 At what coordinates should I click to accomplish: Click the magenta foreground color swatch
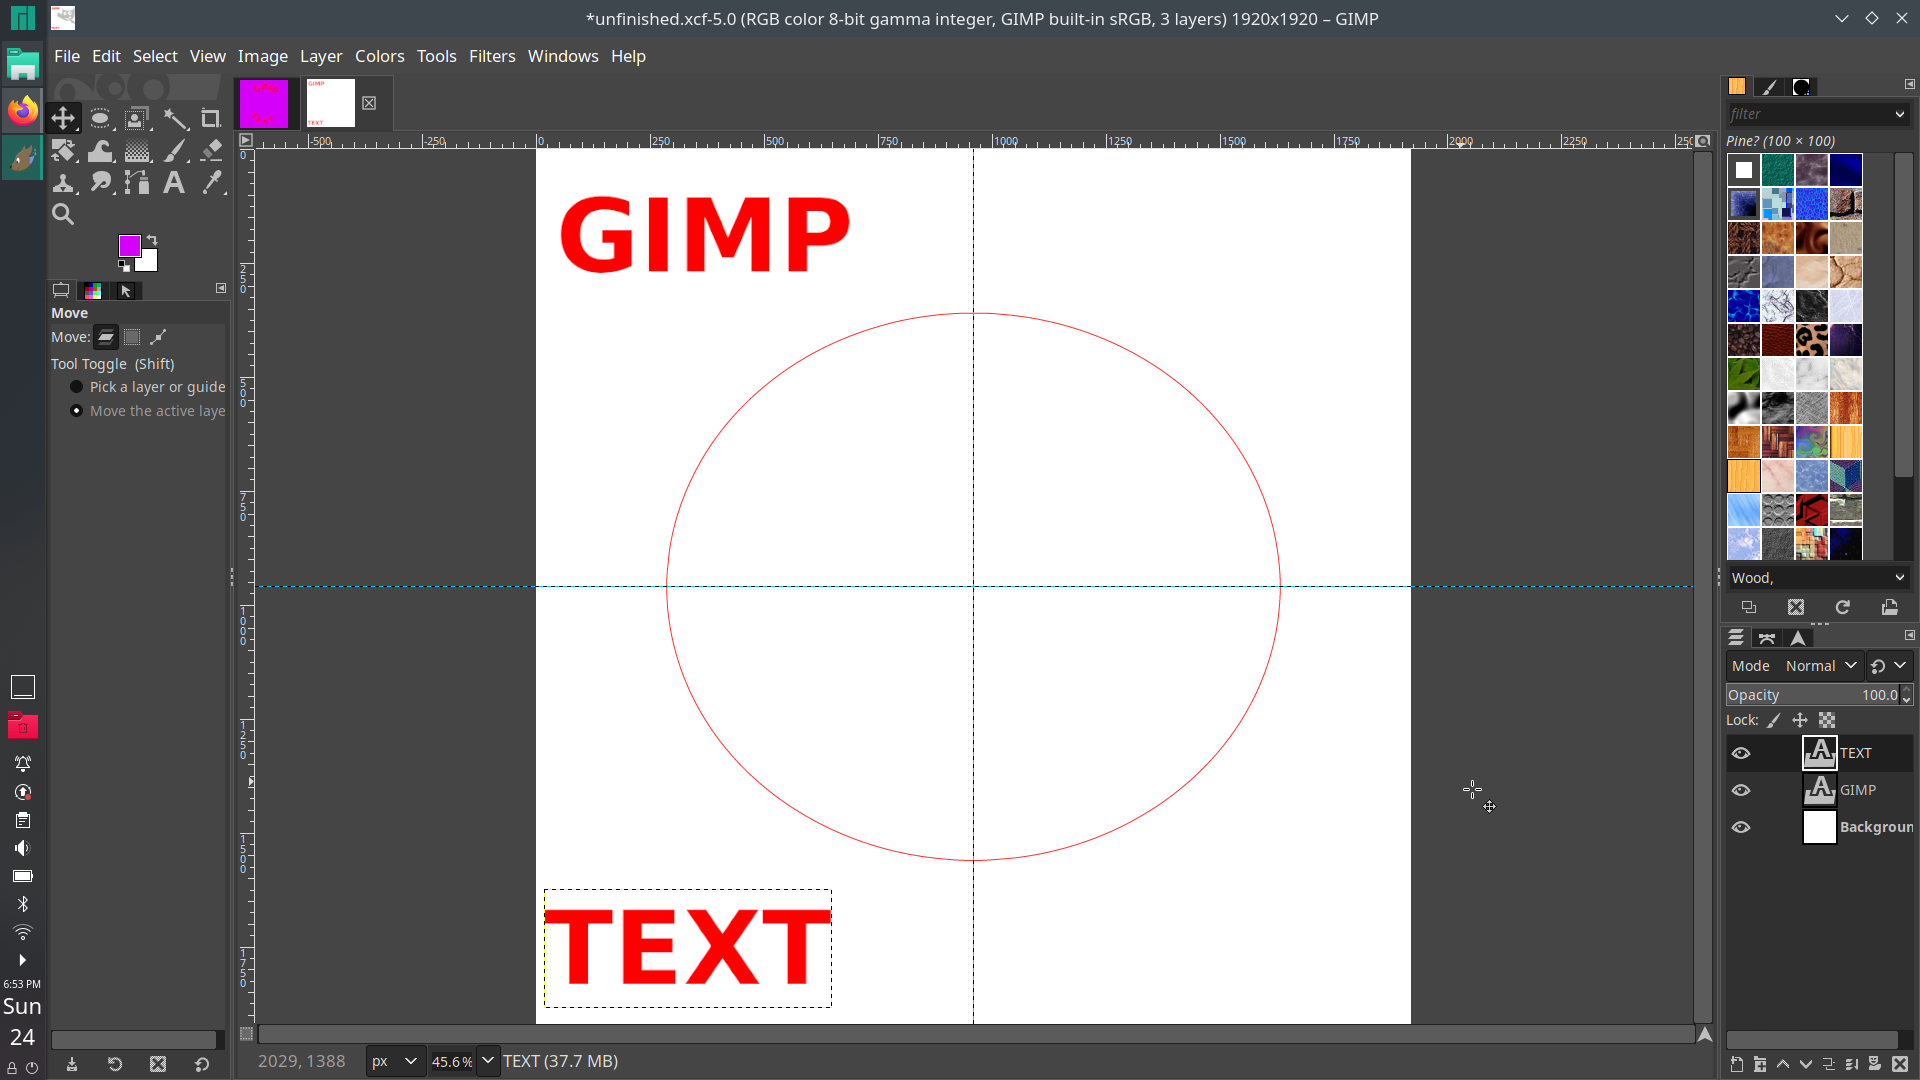pyautogui.click(x=129, y=245)
